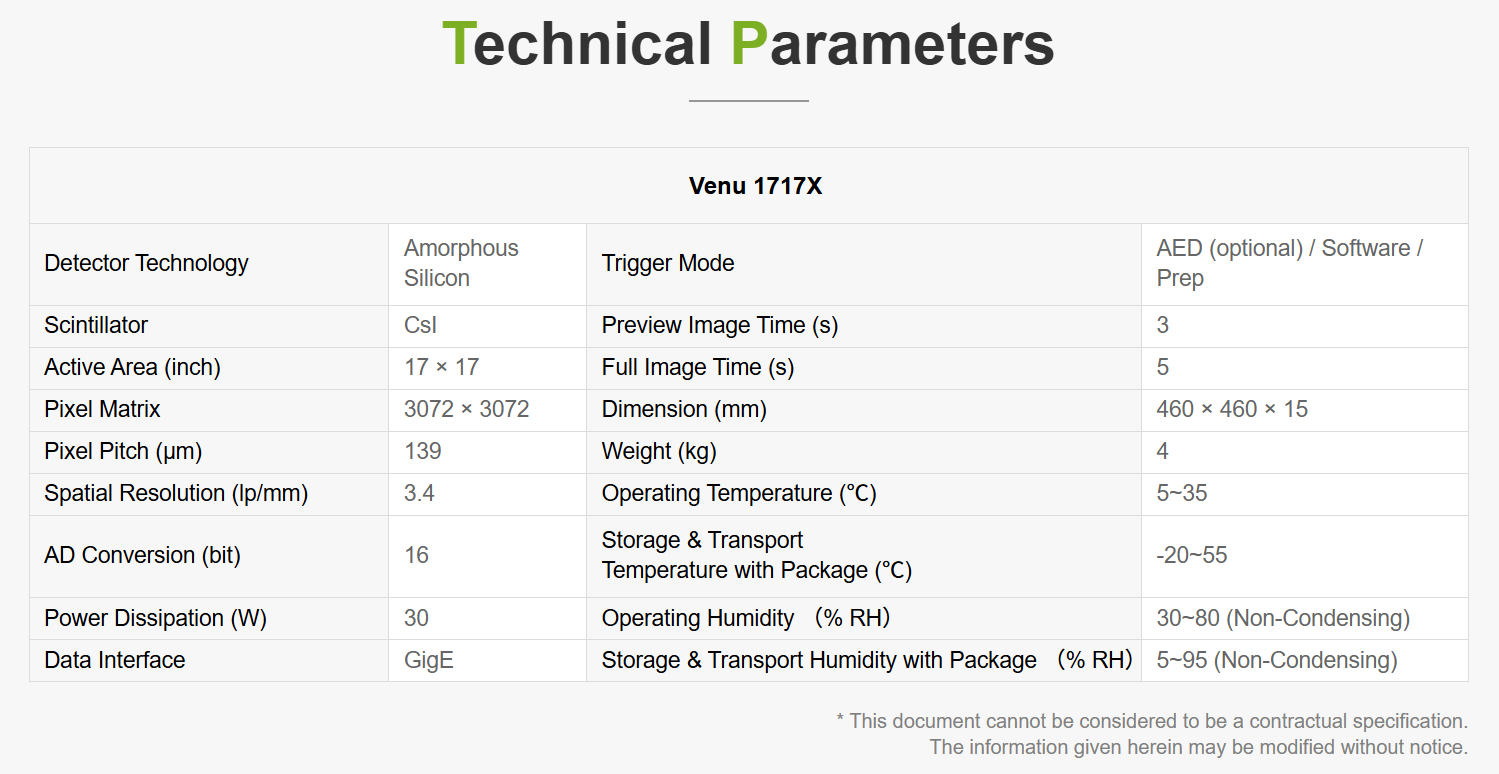This screenshot has width=1499, height=774.
Task: Click the GigE data interface value
Action: pyautogui.click(x=429, y=660)
